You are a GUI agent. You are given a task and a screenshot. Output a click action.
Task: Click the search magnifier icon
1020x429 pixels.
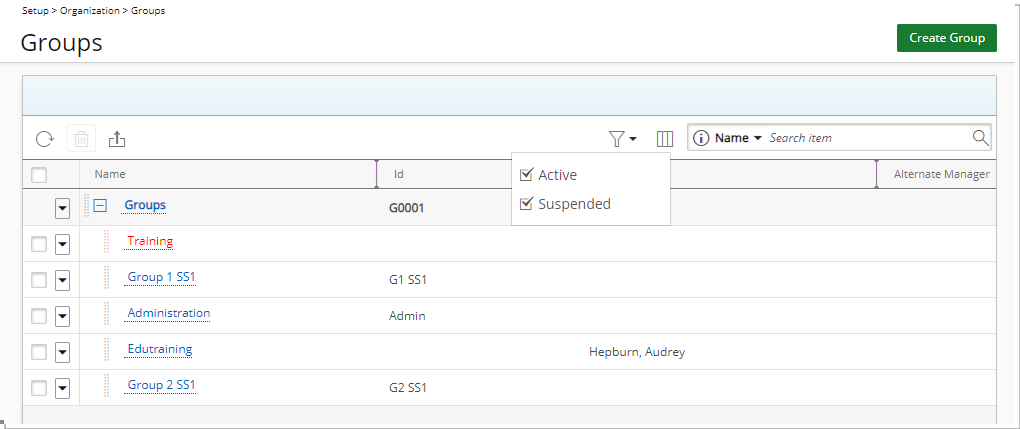[980, 138]
